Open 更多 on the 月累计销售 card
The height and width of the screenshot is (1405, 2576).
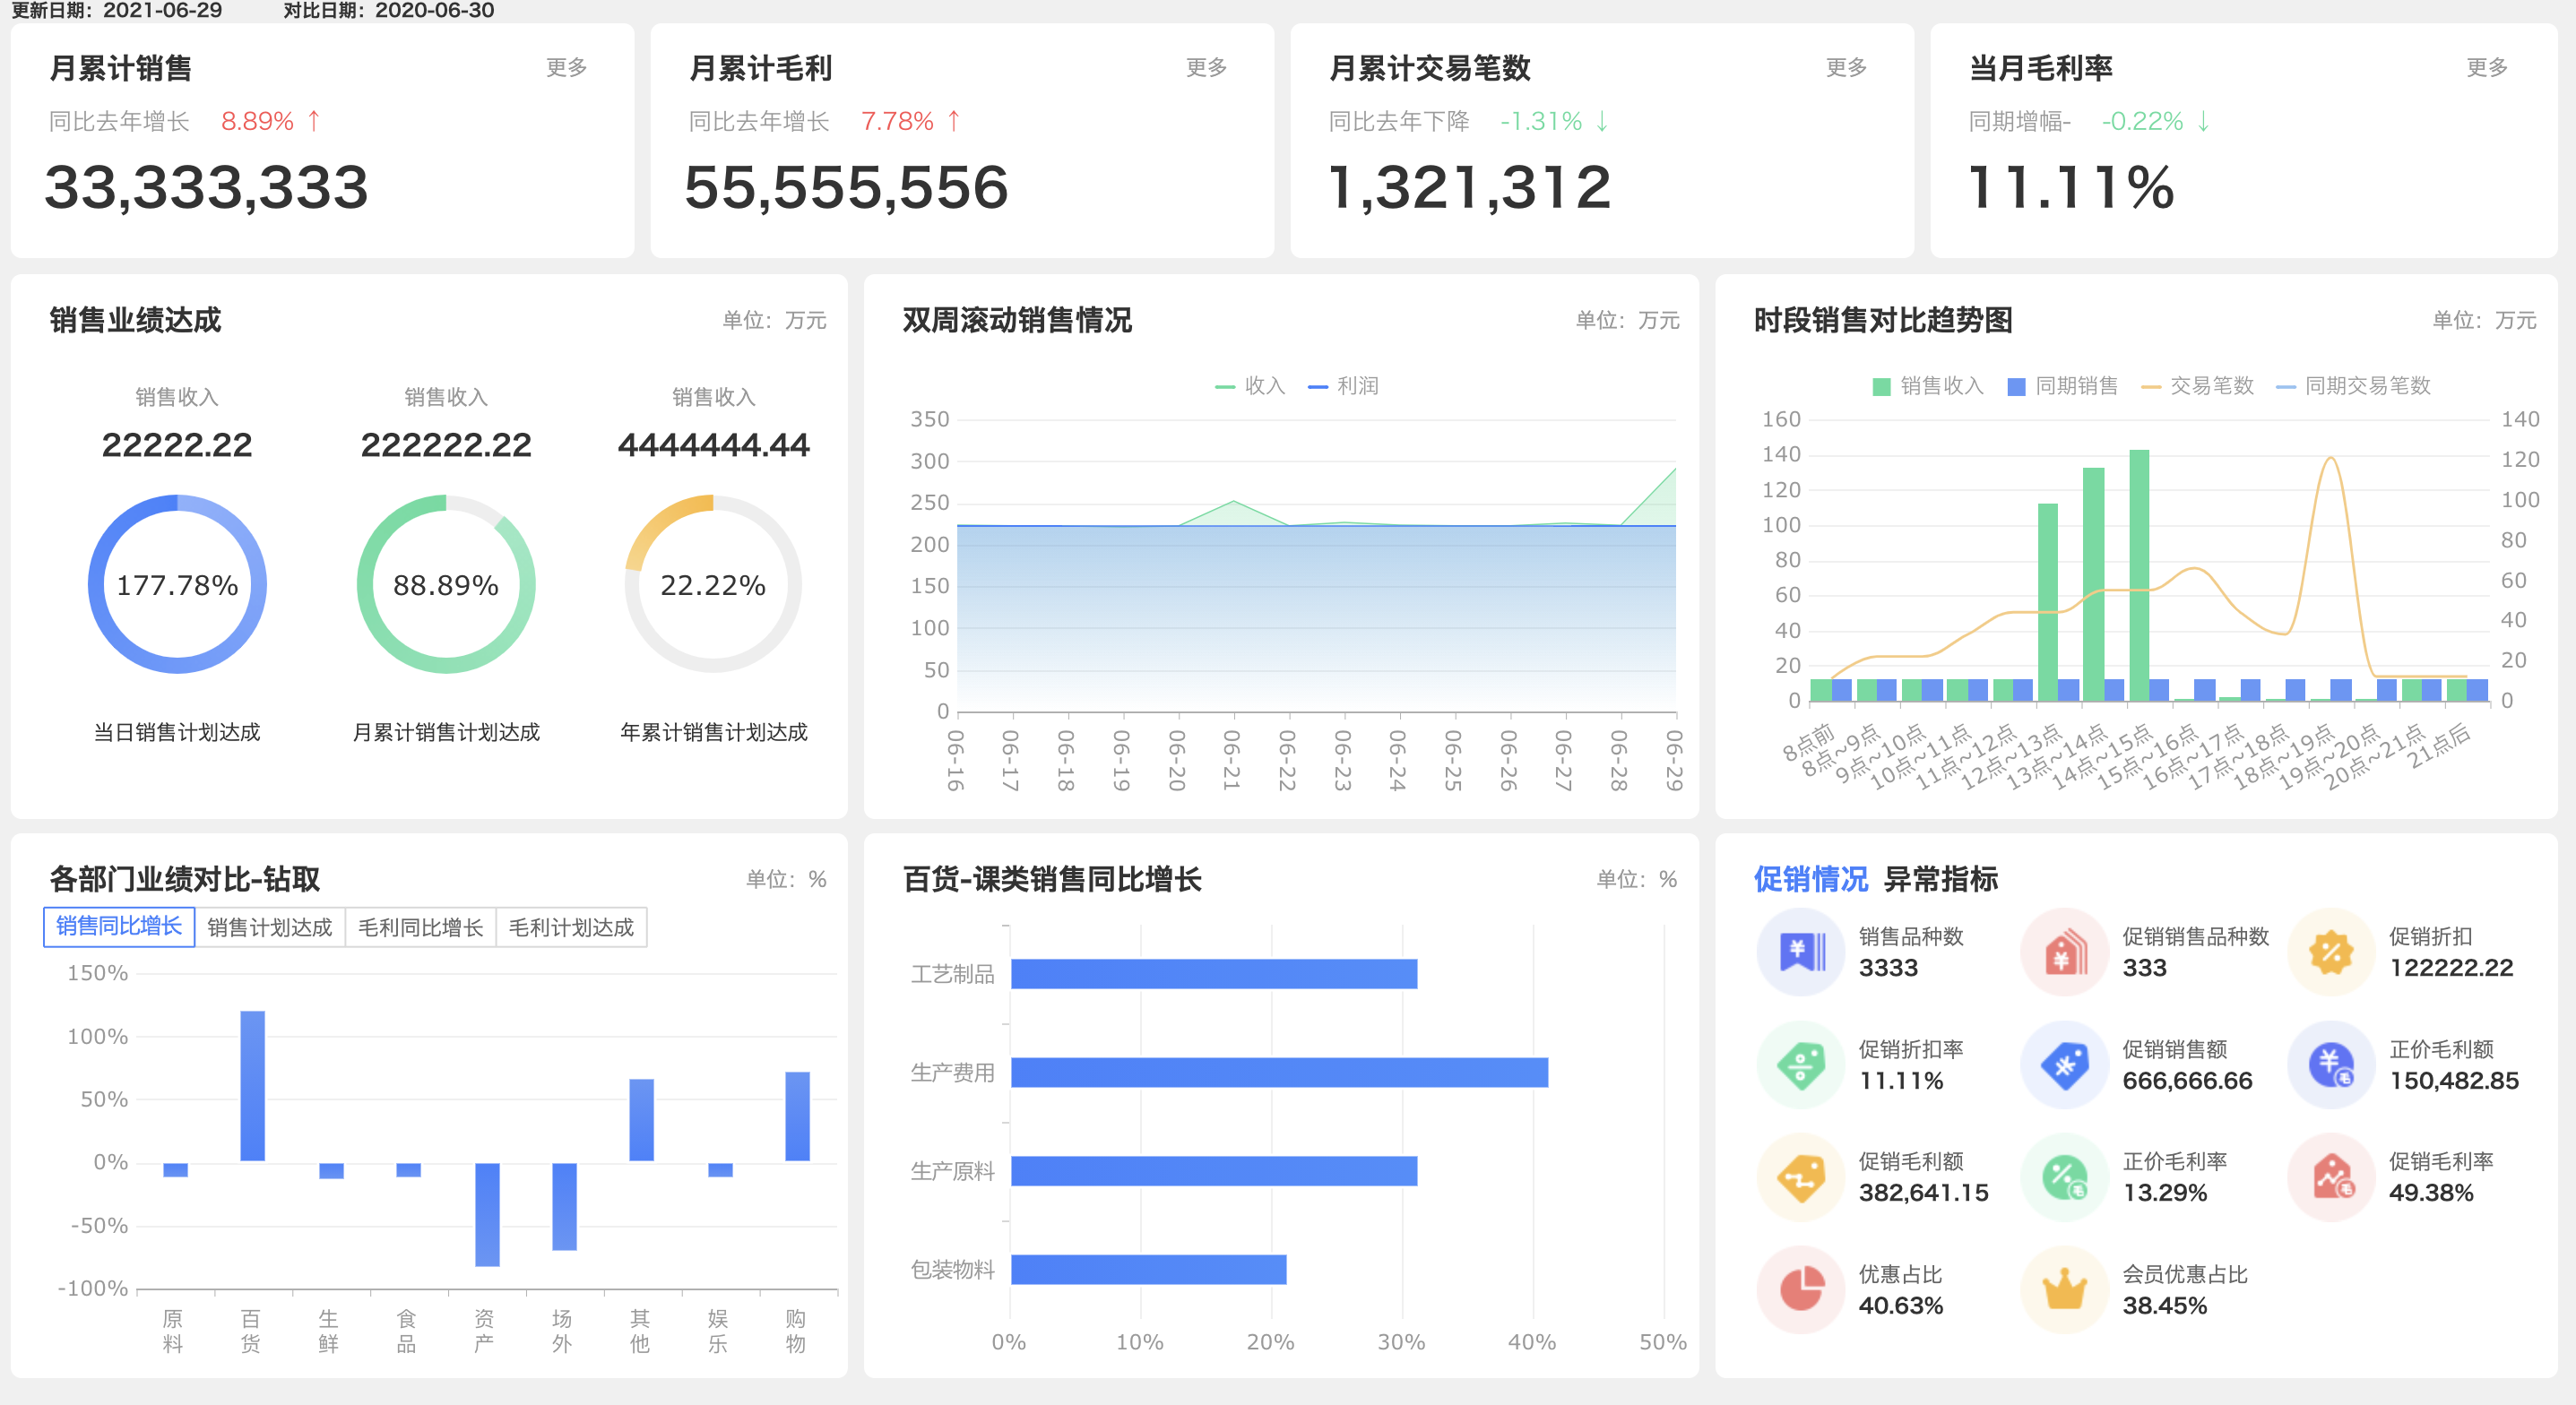coord(566,67)
